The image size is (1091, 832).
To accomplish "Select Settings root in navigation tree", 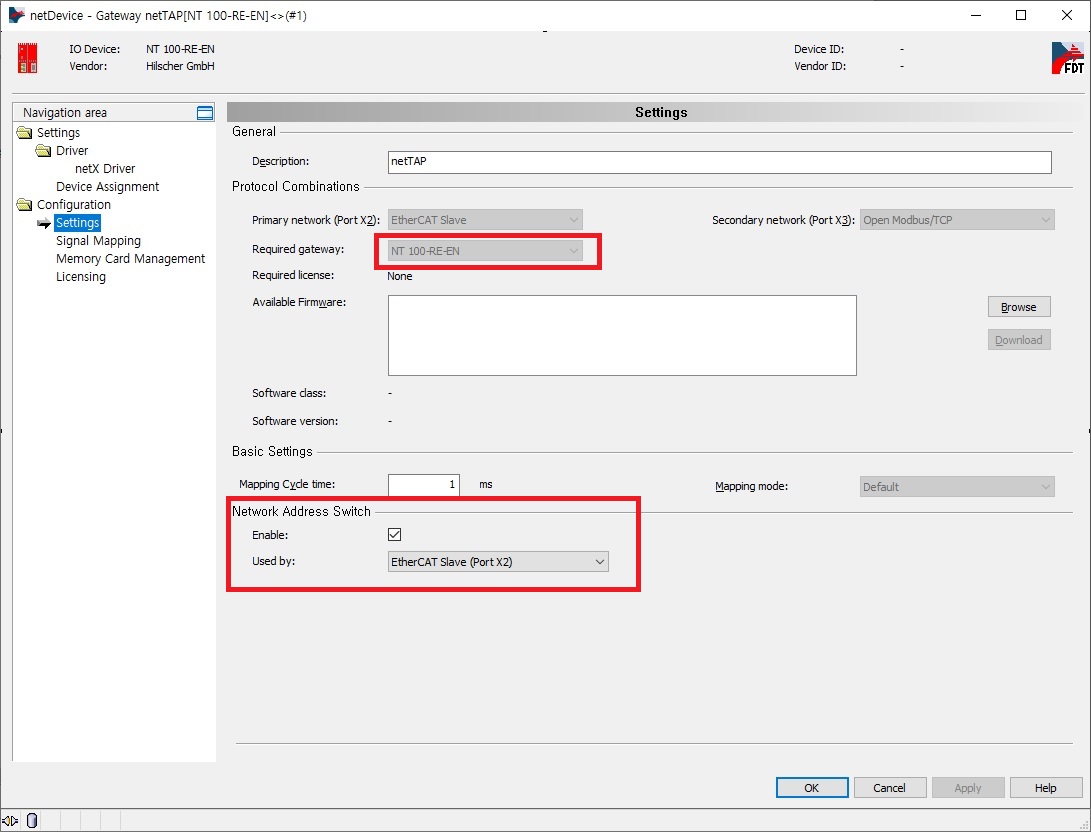I will (58, 133).
